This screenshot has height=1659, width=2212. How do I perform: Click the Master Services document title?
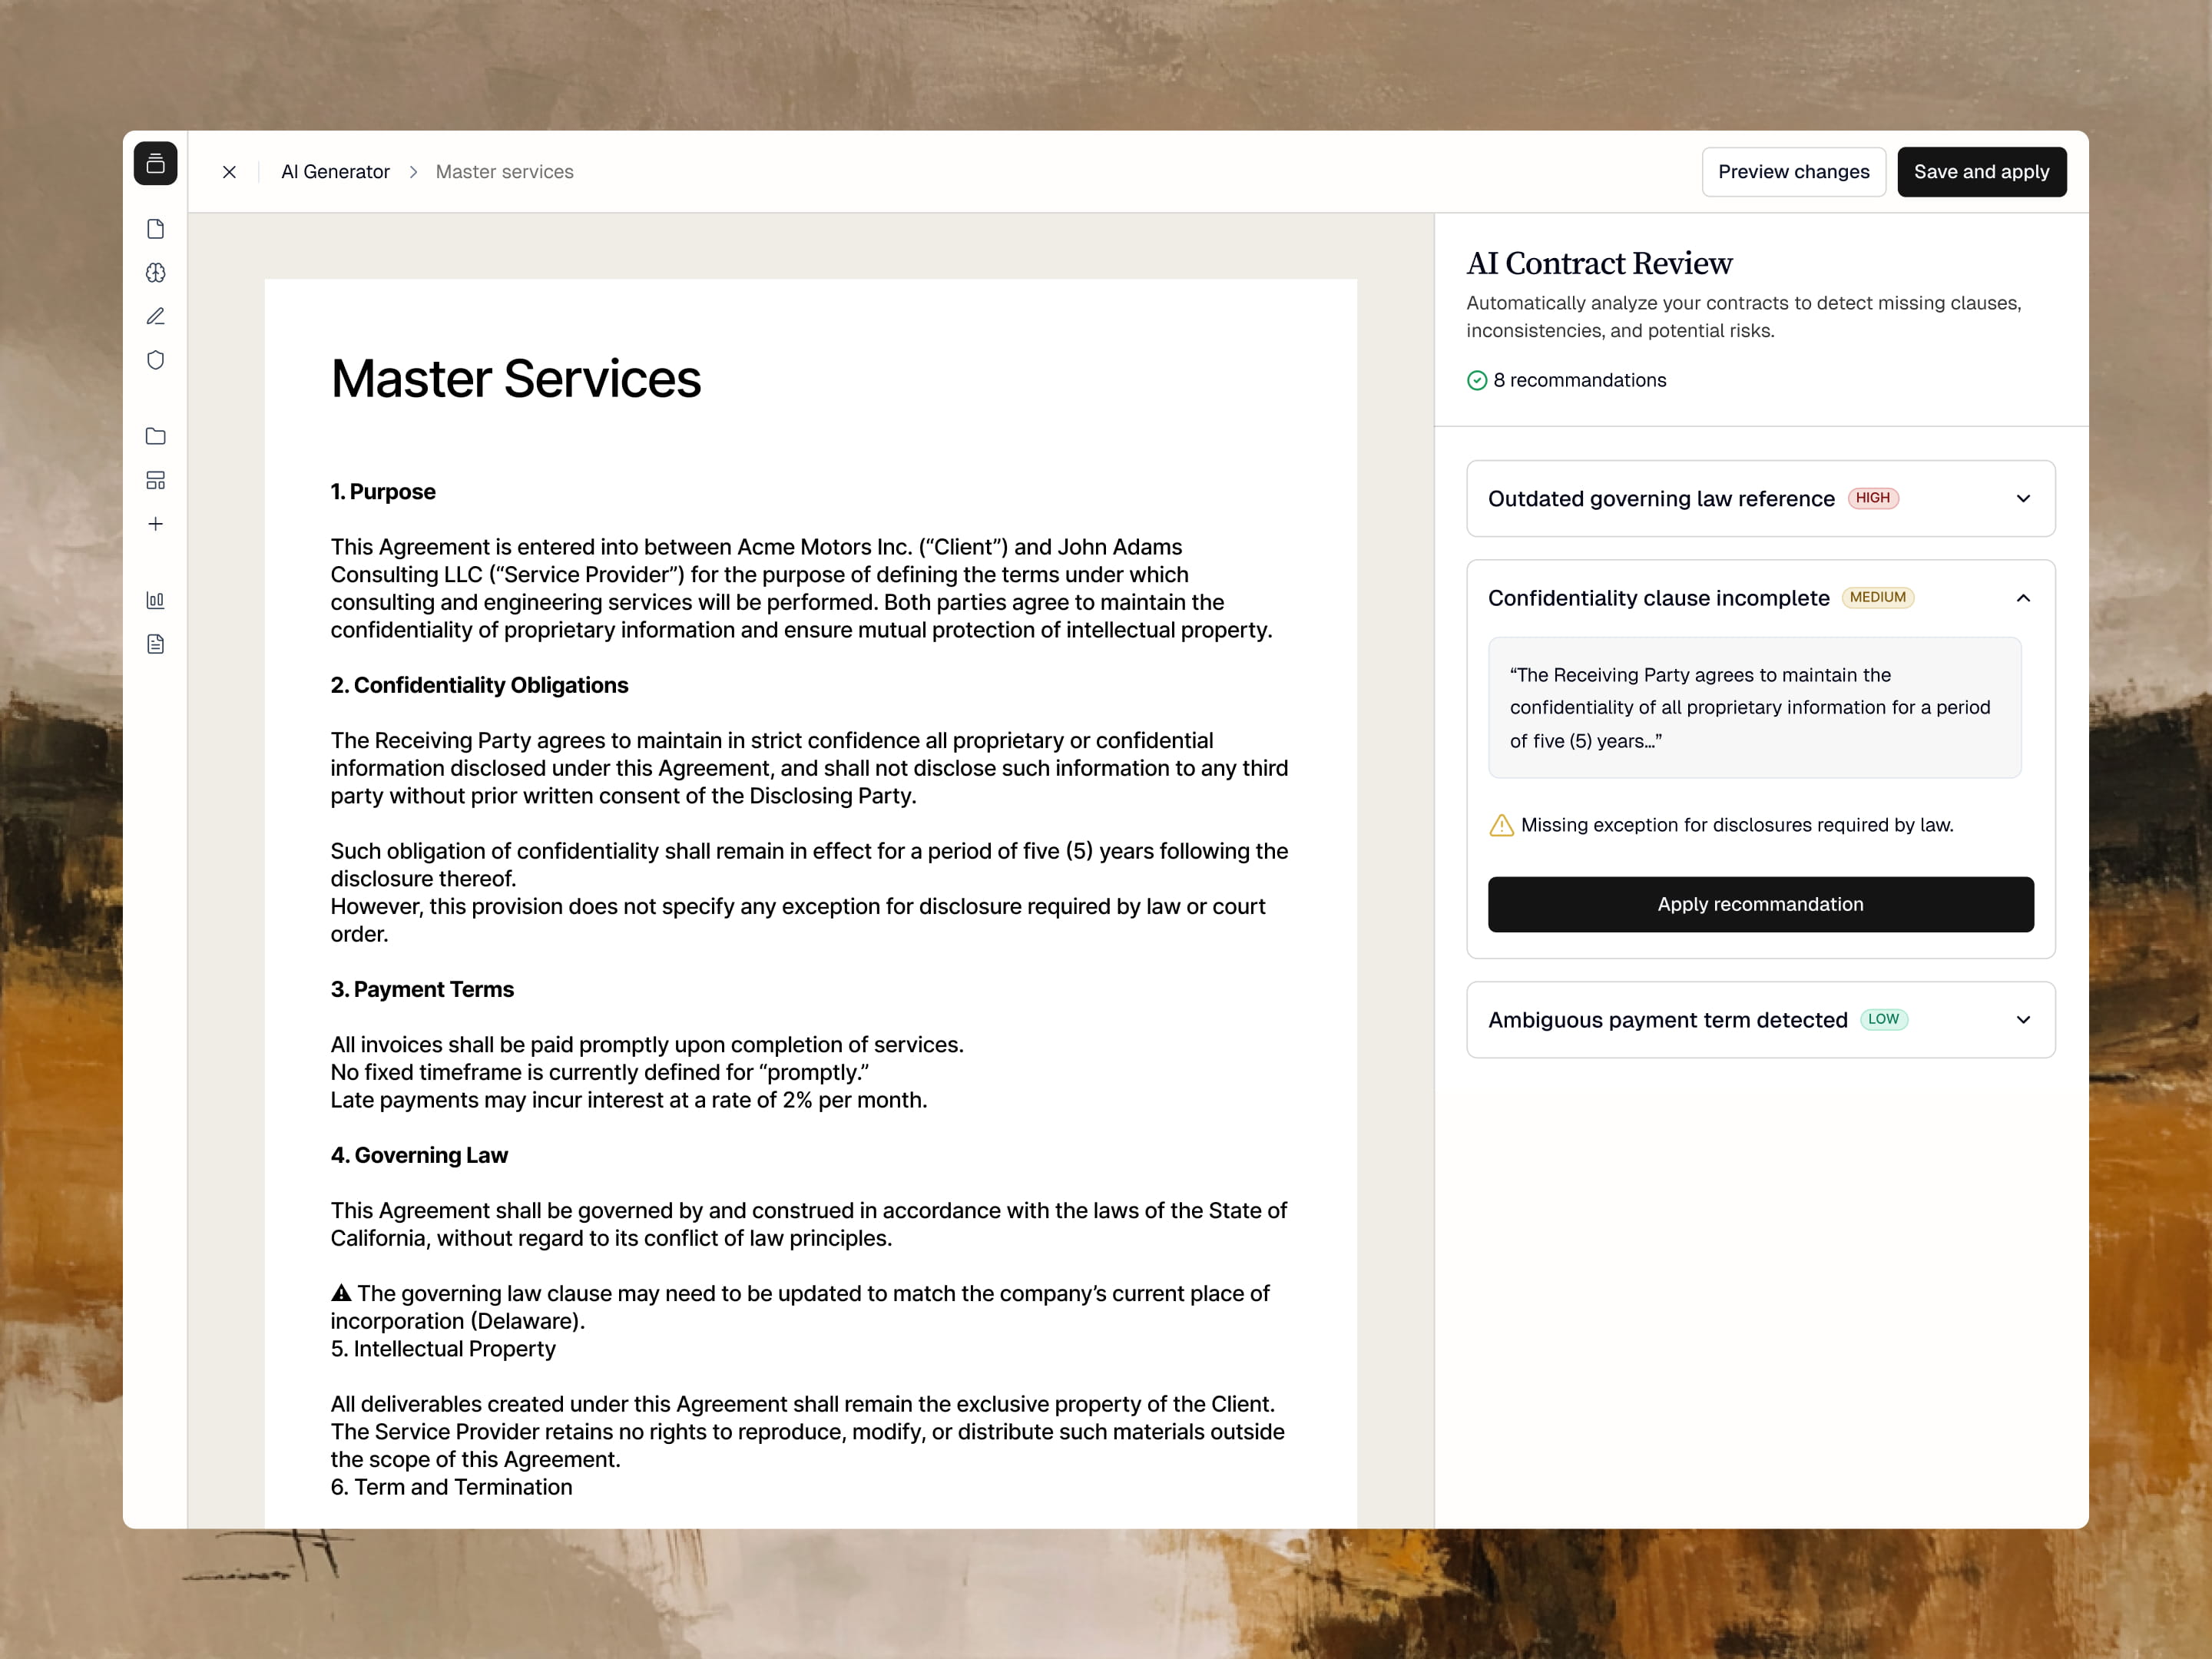pos(515,379)
